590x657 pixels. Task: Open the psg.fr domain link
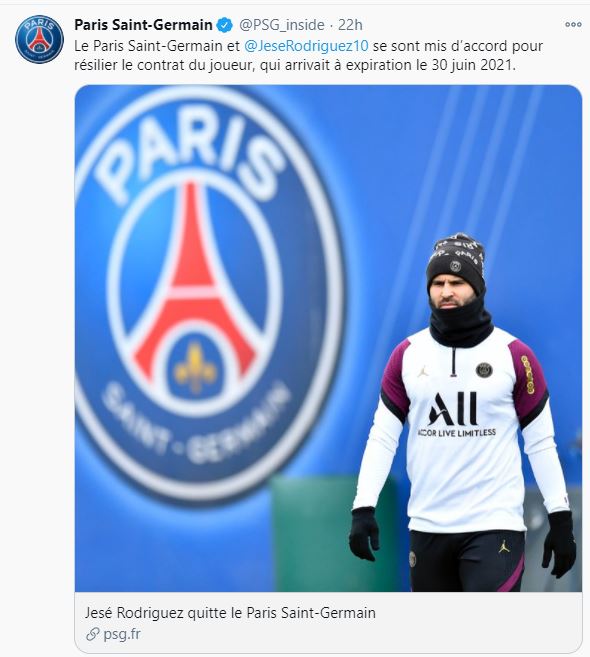(x=122, y=634)
